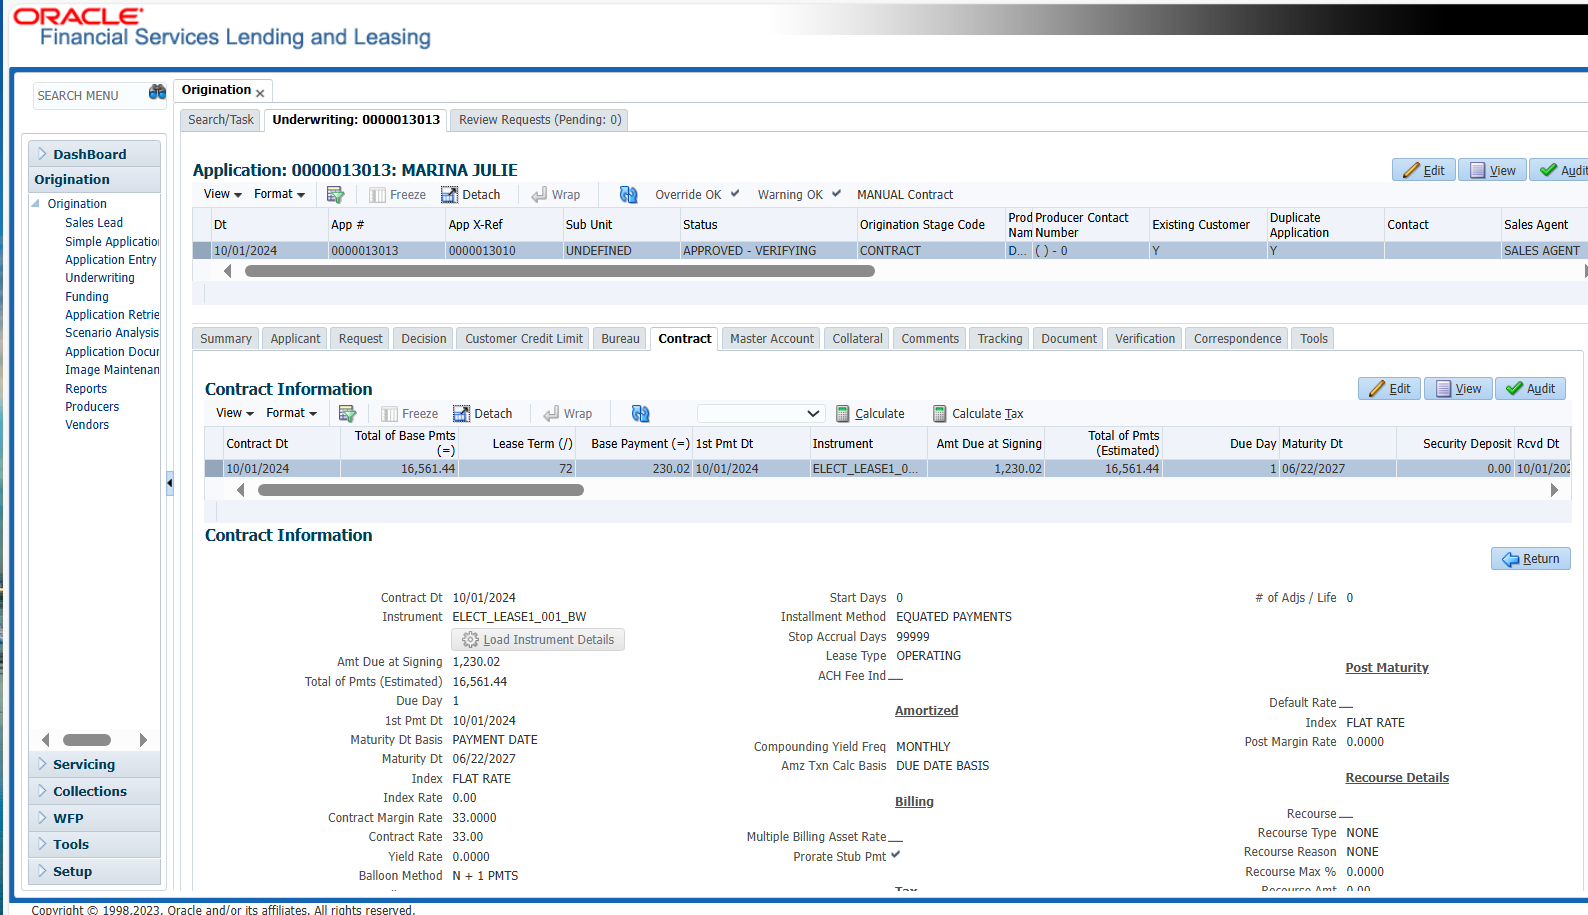Viewport: 1588px width, 915px height.
Task: Click the Detach icon in Contract Information toolbar
Action: 461,414
